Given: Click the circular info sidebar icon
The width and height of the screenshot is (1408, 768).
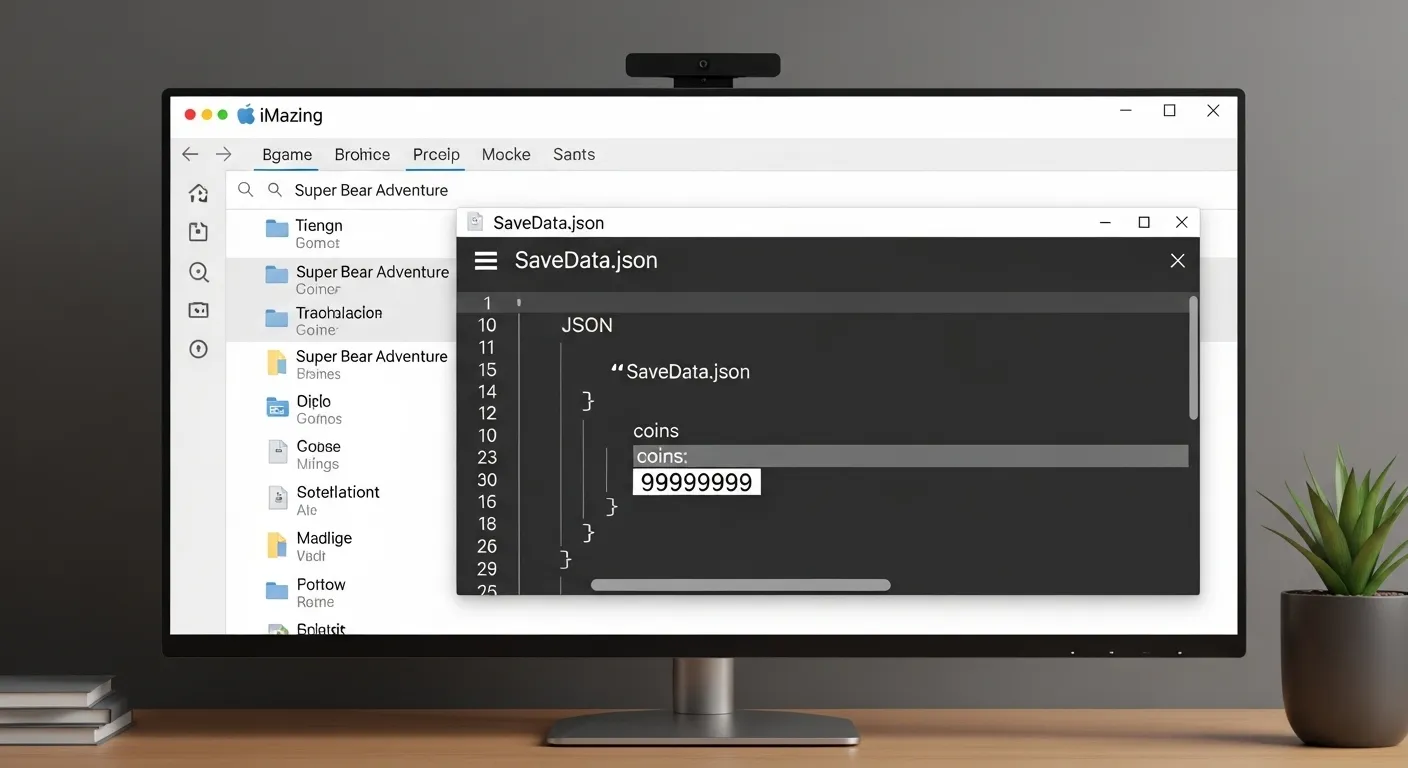Looking at the screenshot, I should coord(198,349).
